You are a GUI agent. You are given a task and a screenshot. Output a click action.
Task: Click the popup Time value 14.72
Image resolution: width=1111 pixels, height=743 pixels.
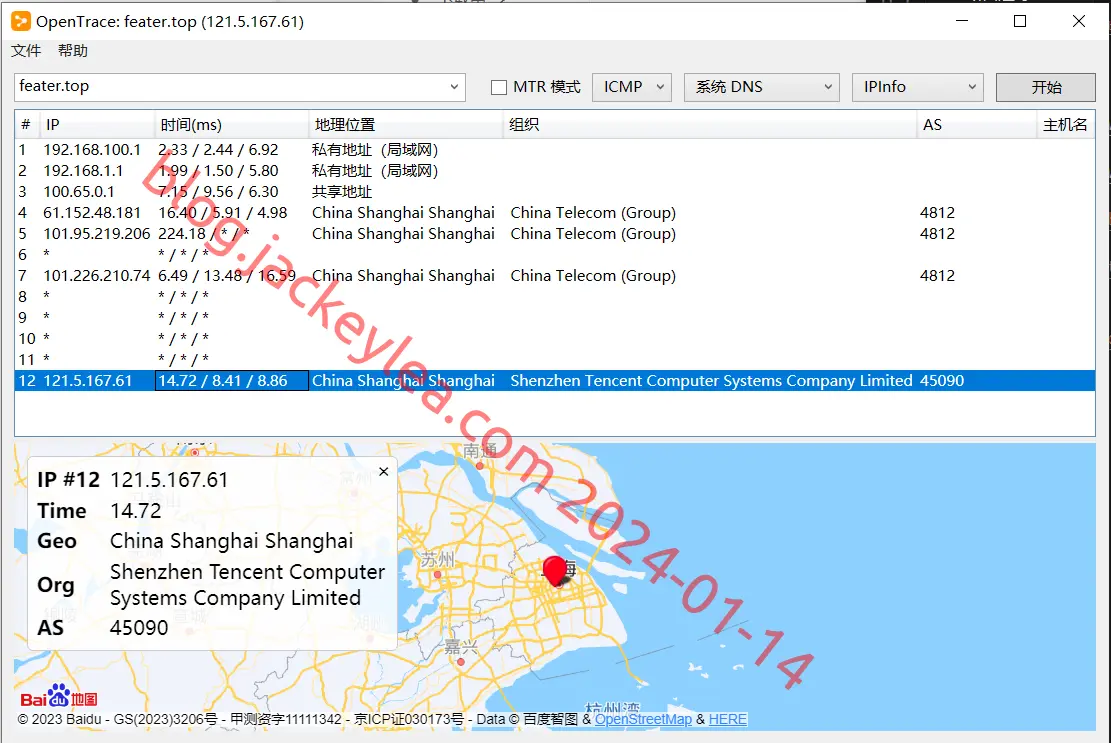pos(135,511)
